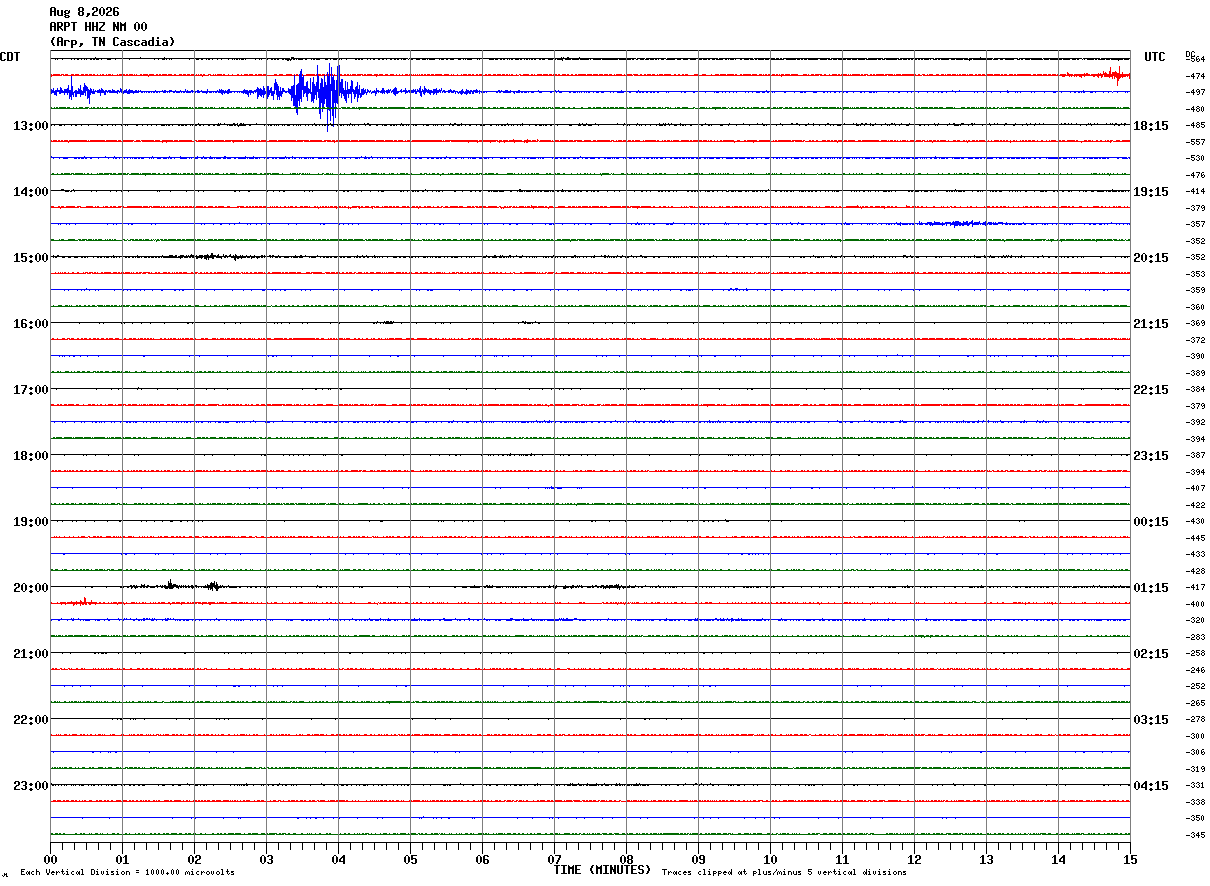Click the 13:00 CDT time label

(31, 126)
